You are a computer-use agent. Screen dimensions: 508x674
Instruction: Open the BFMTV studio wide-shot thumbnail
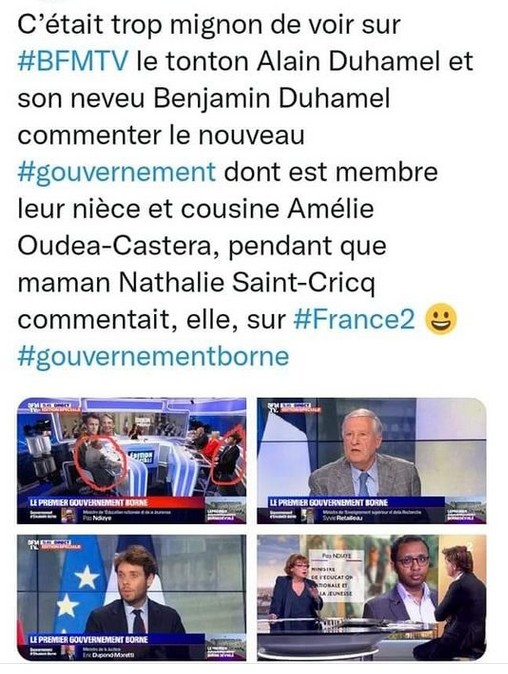coord(132,460)
